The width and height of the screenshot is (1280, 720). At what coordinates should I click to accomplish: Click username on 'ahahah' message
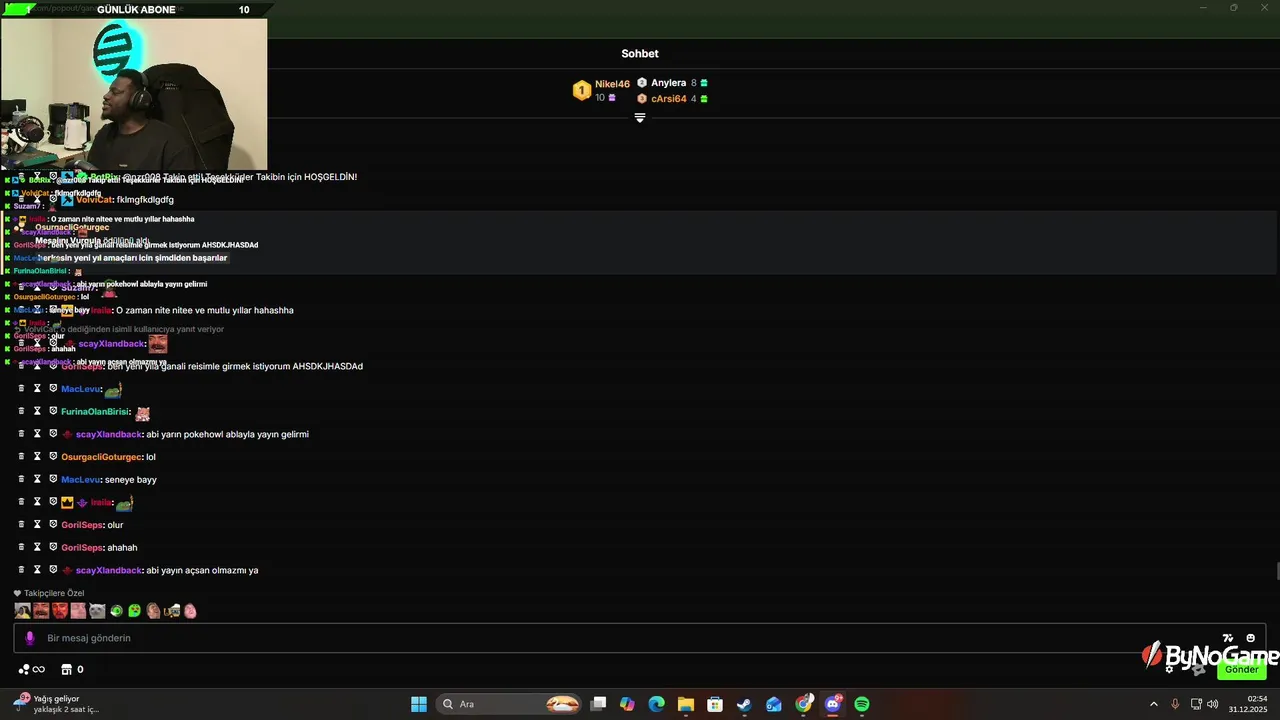82,548
